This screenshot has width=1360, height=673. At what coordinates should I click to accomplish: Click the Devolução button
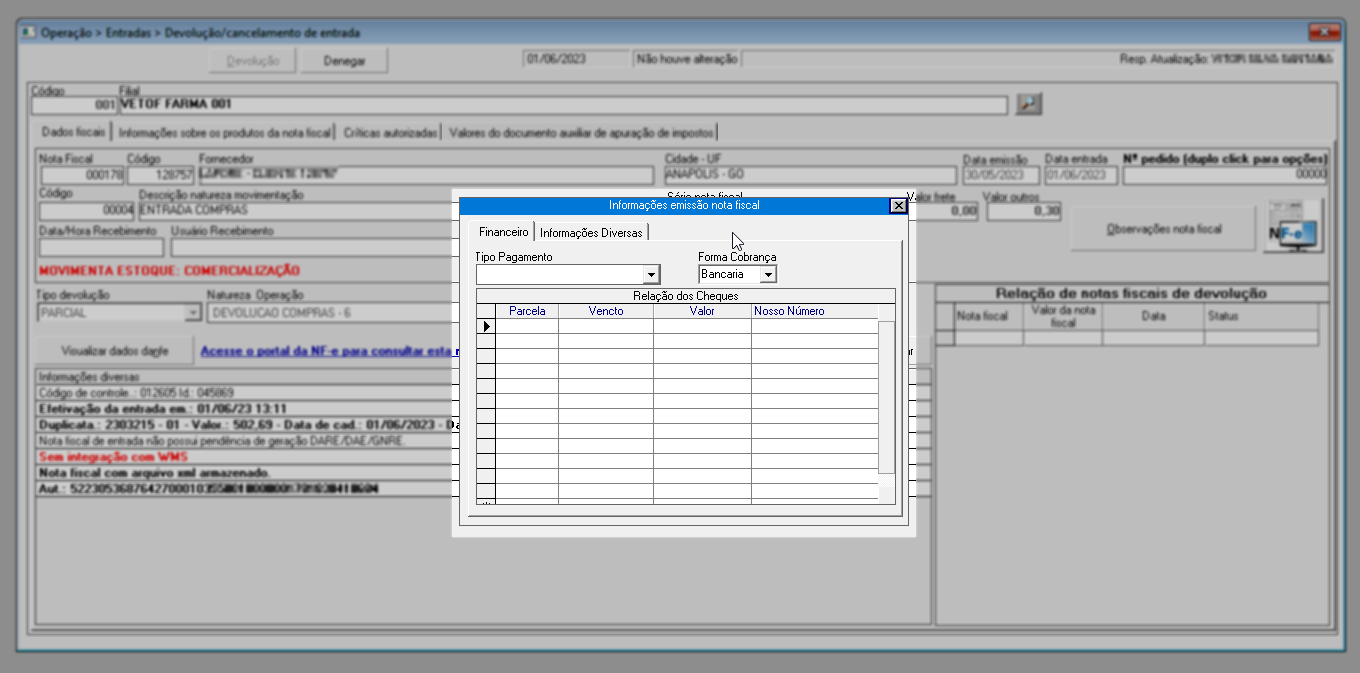pos(253,61)
